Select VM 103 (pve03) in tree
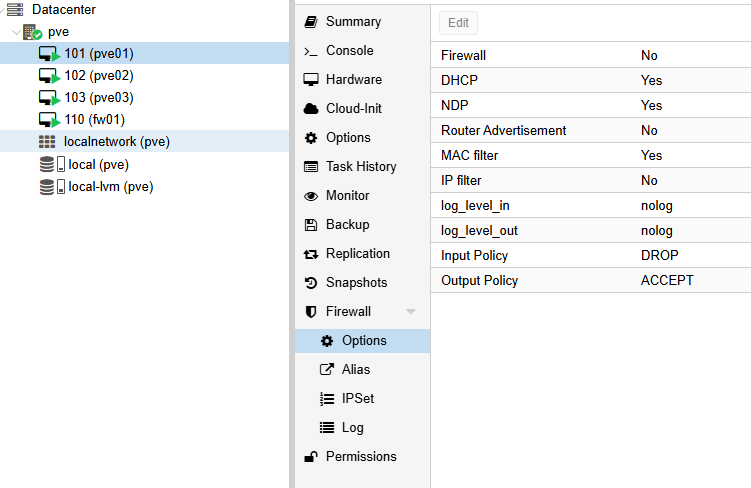Viewport: 751px width, 488px height. click(x=144, y=98)
